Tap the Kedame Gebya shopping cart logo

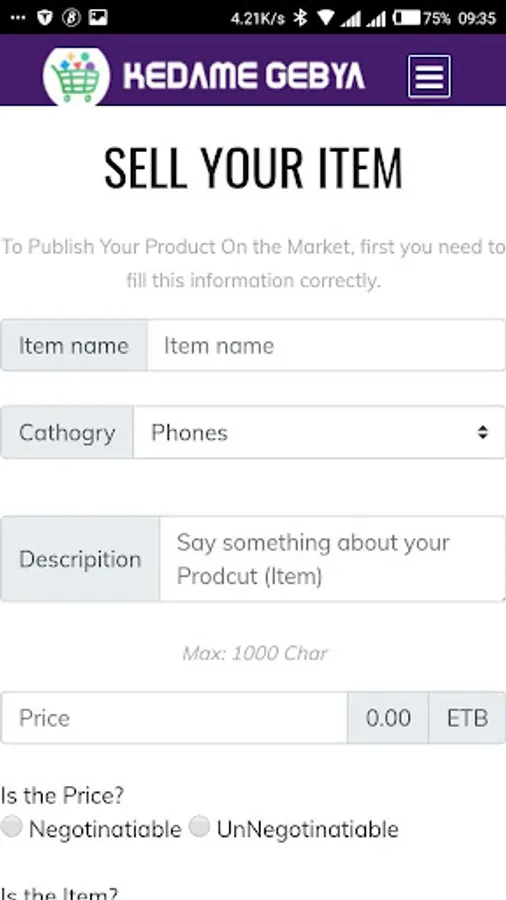click(x=76, y=76)
